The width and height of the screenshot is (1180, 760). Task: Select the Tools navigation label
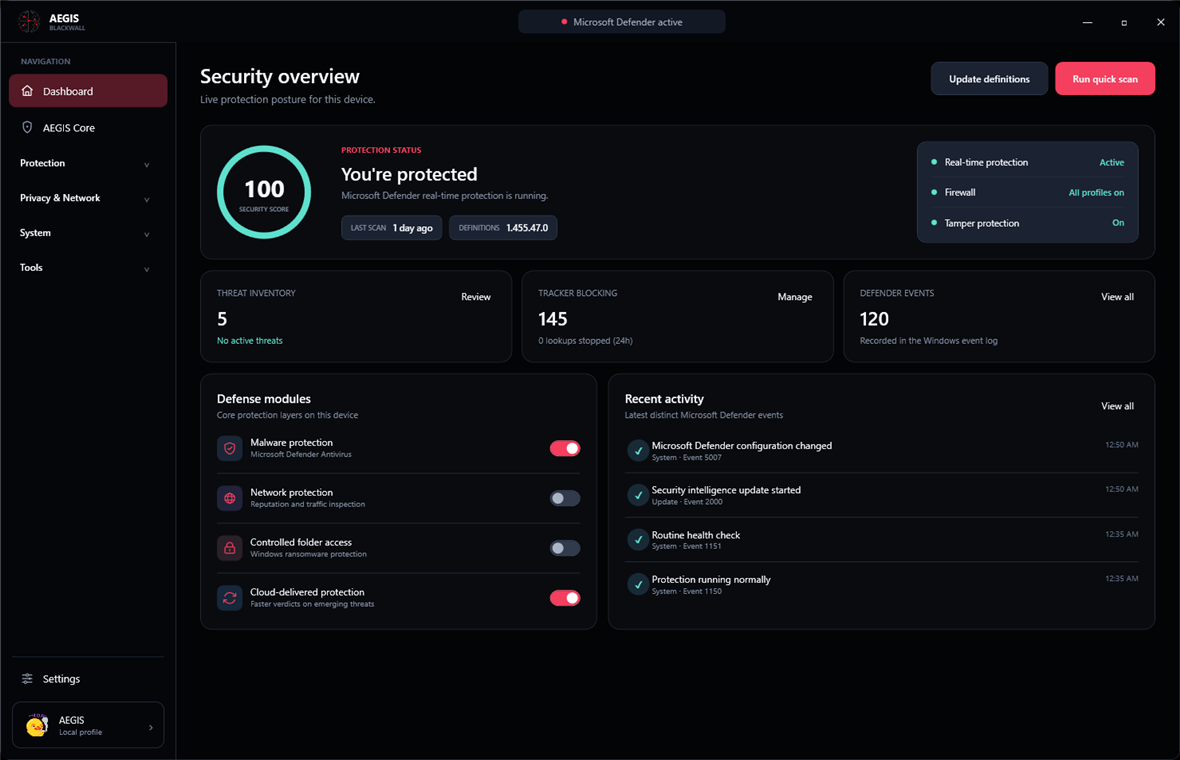click(x=31, y=267)
